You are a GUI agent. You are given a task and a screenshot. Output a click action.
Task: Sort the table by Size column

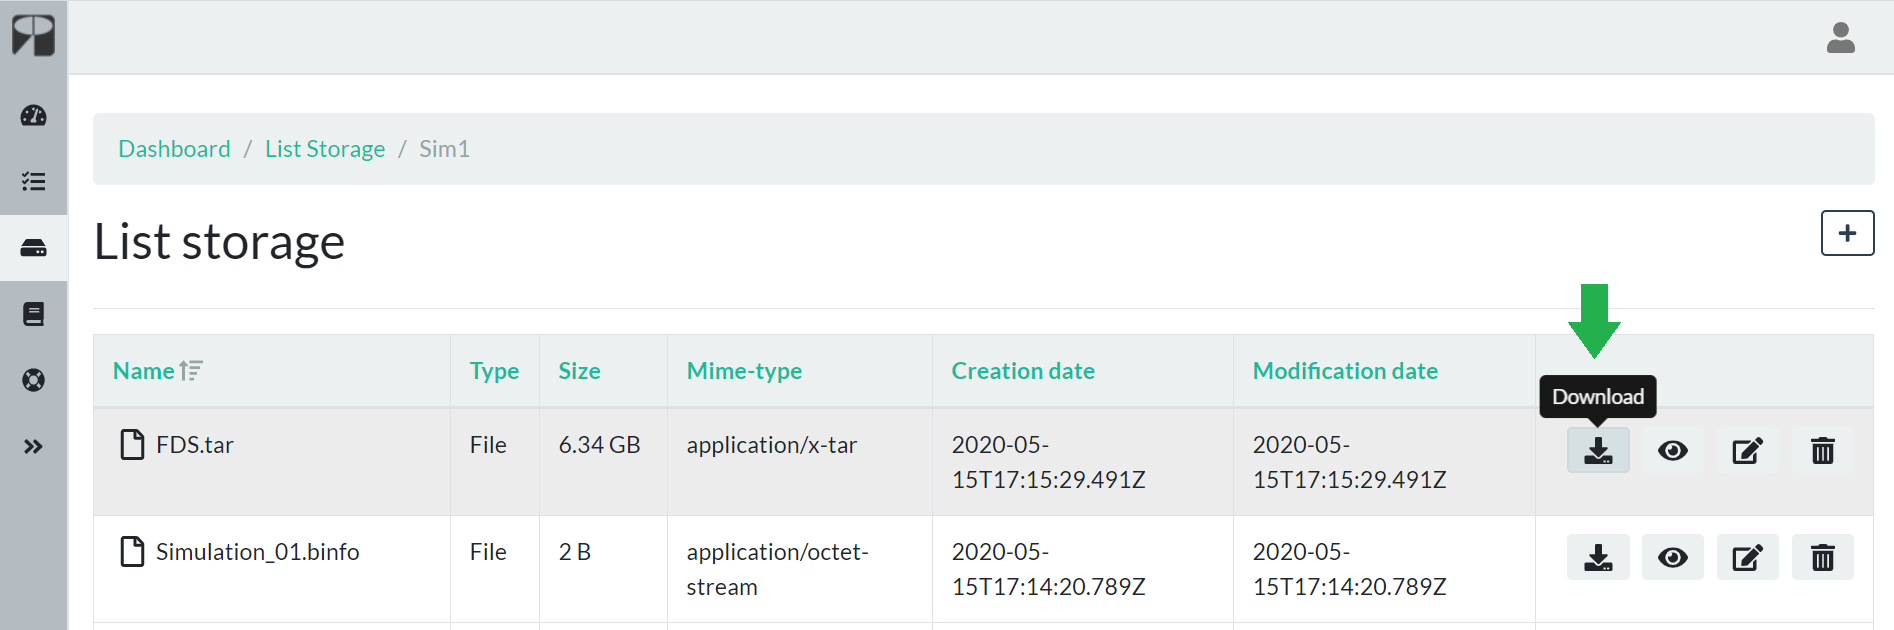[x=579, y=371]
